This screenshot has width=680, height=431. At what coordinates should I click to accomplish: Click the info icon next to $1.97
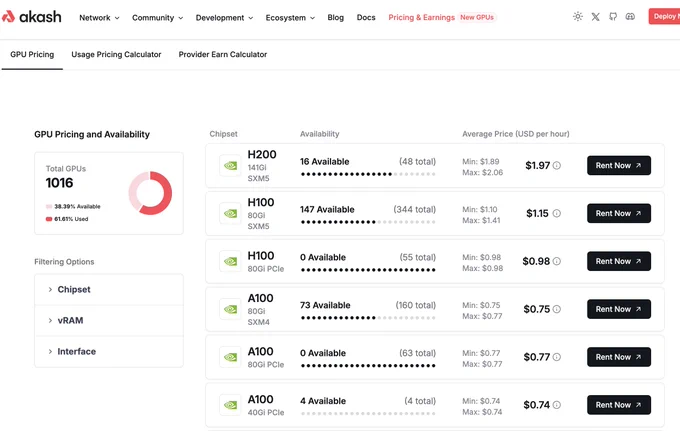(557, 165)
